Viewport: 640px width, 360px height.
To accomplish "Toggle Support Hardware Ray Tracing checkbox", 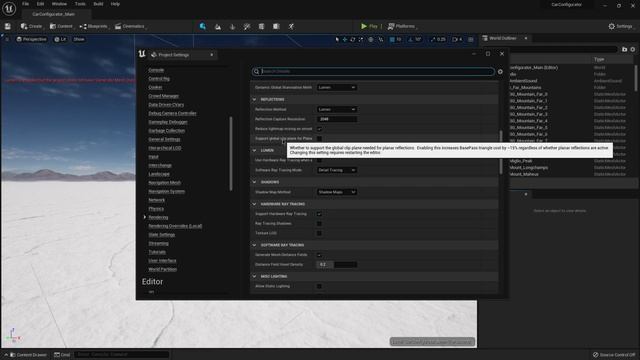I will pyautogui.click(x=319, y=214).
